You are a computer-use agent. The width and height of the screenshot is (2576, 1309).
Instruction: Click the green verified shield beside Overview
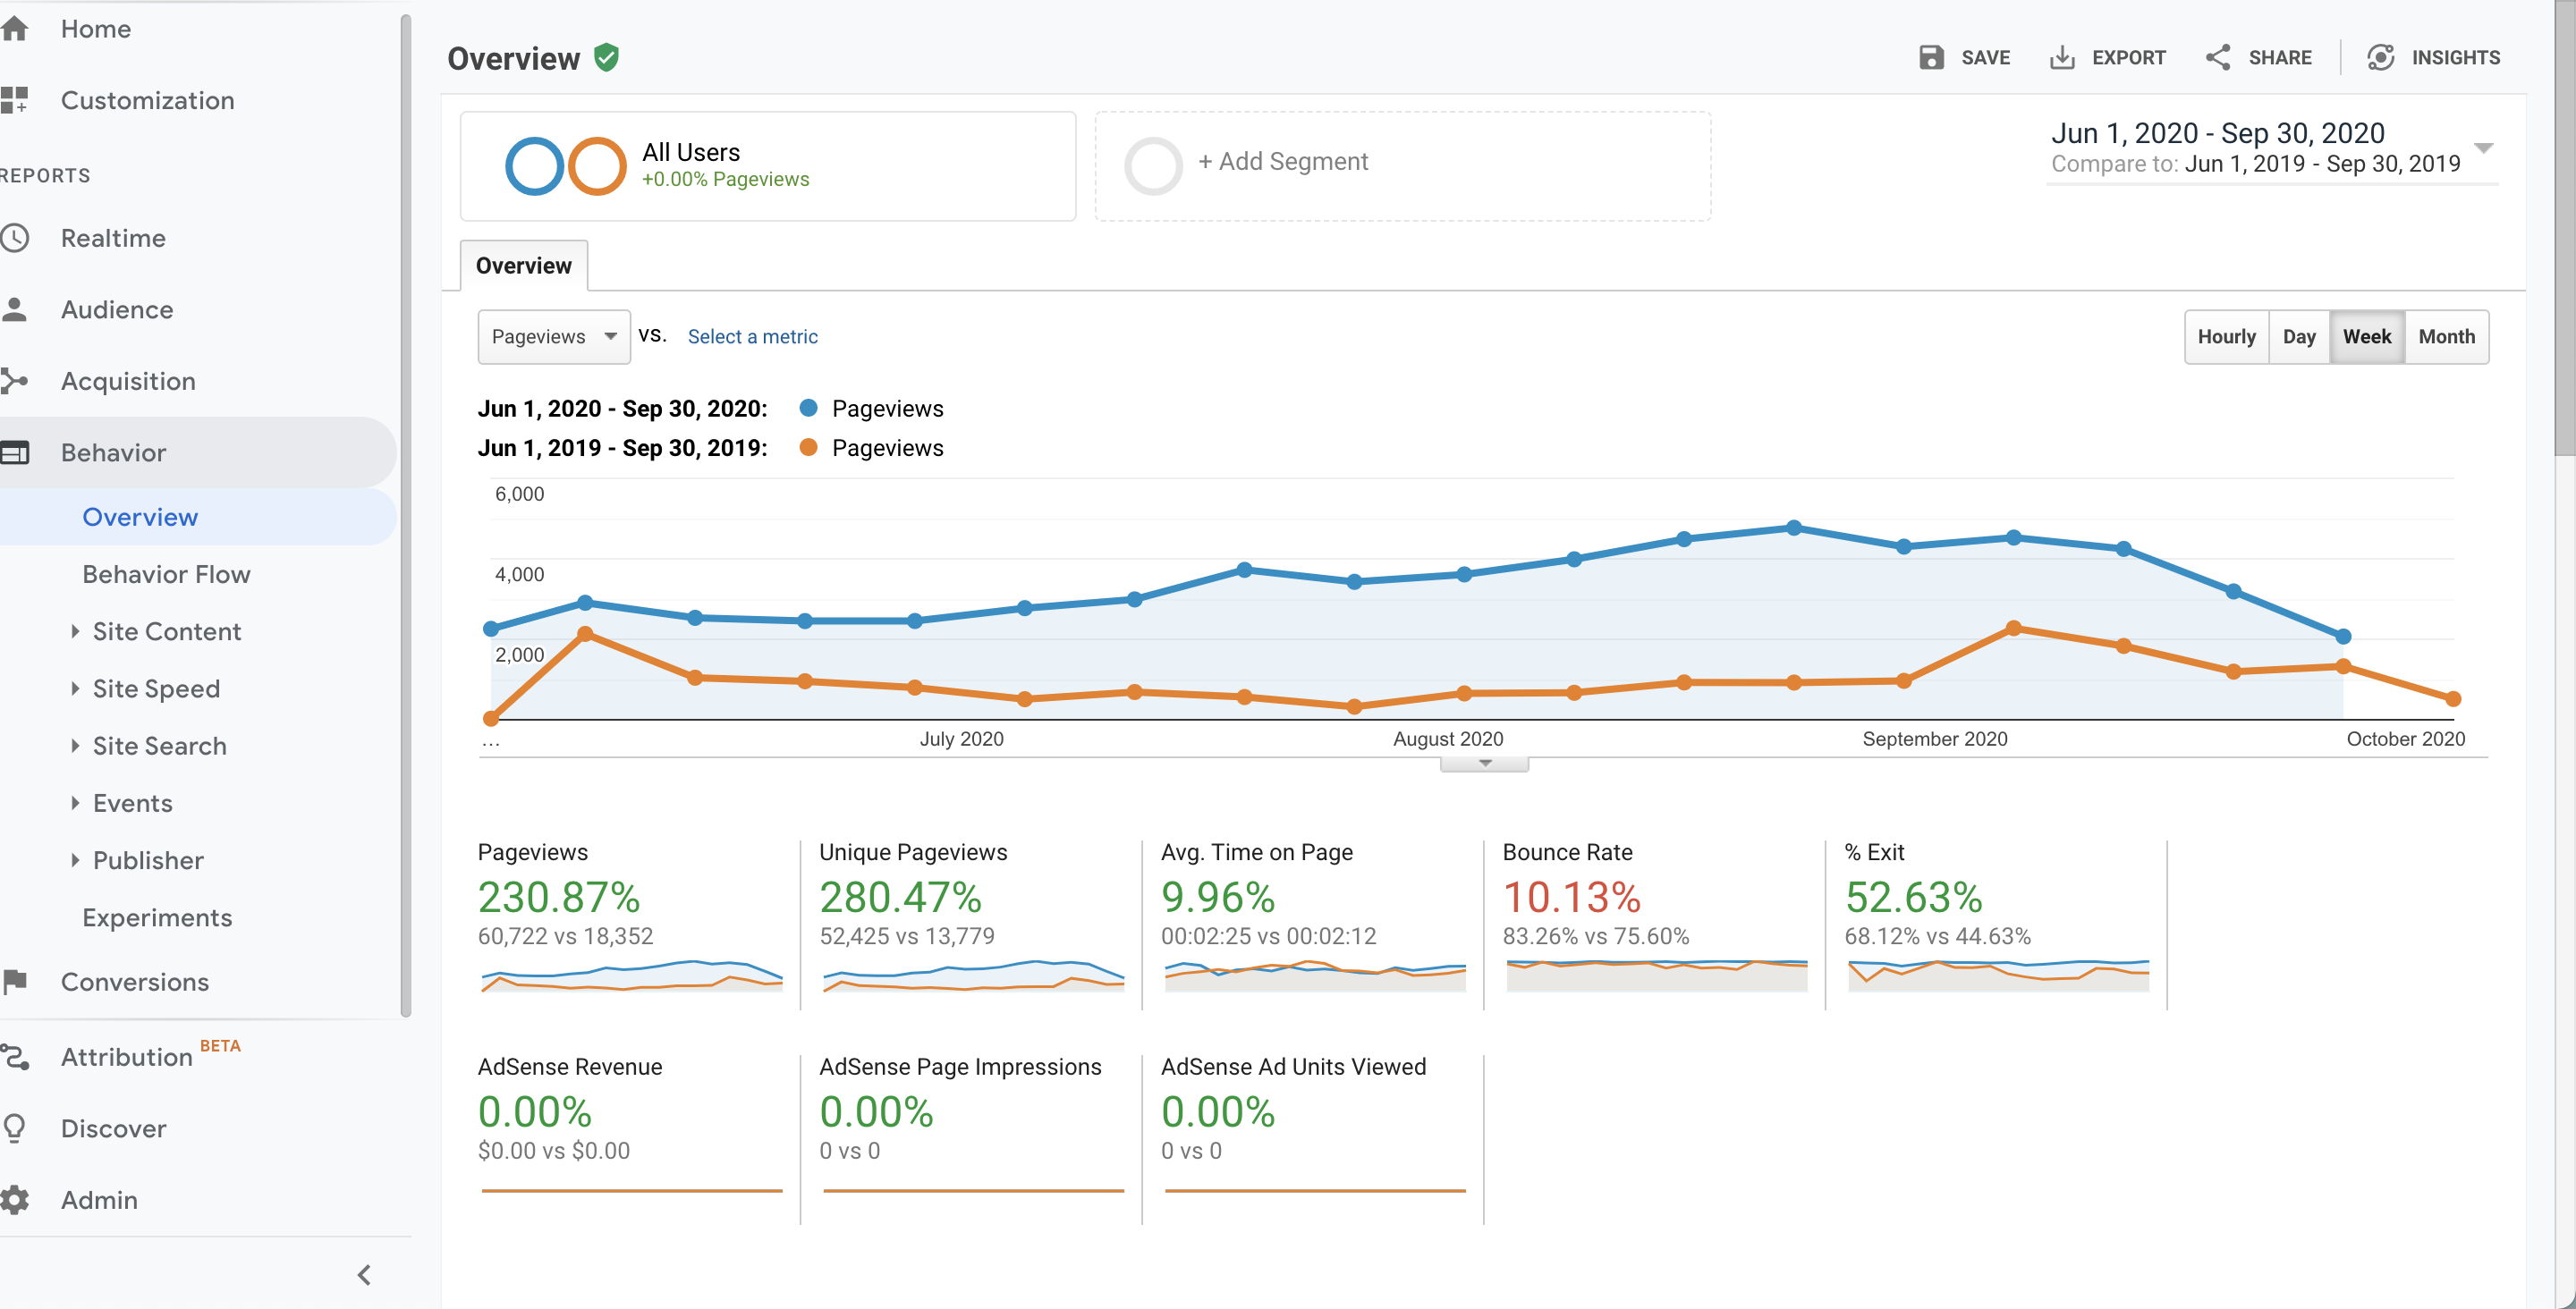point(606,58)
